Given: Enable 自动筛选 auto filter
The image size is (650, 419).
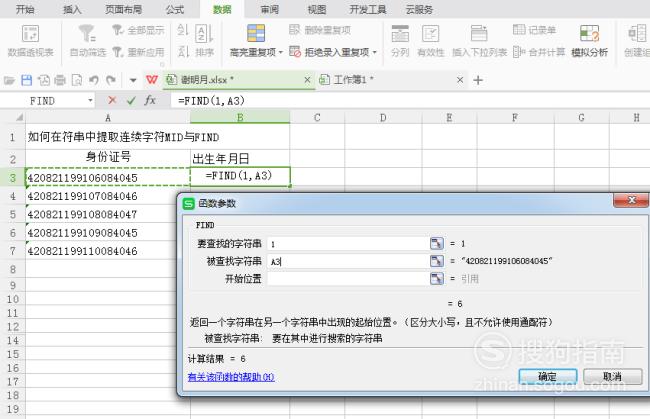Looking at the screenshot, I should 87,40.
